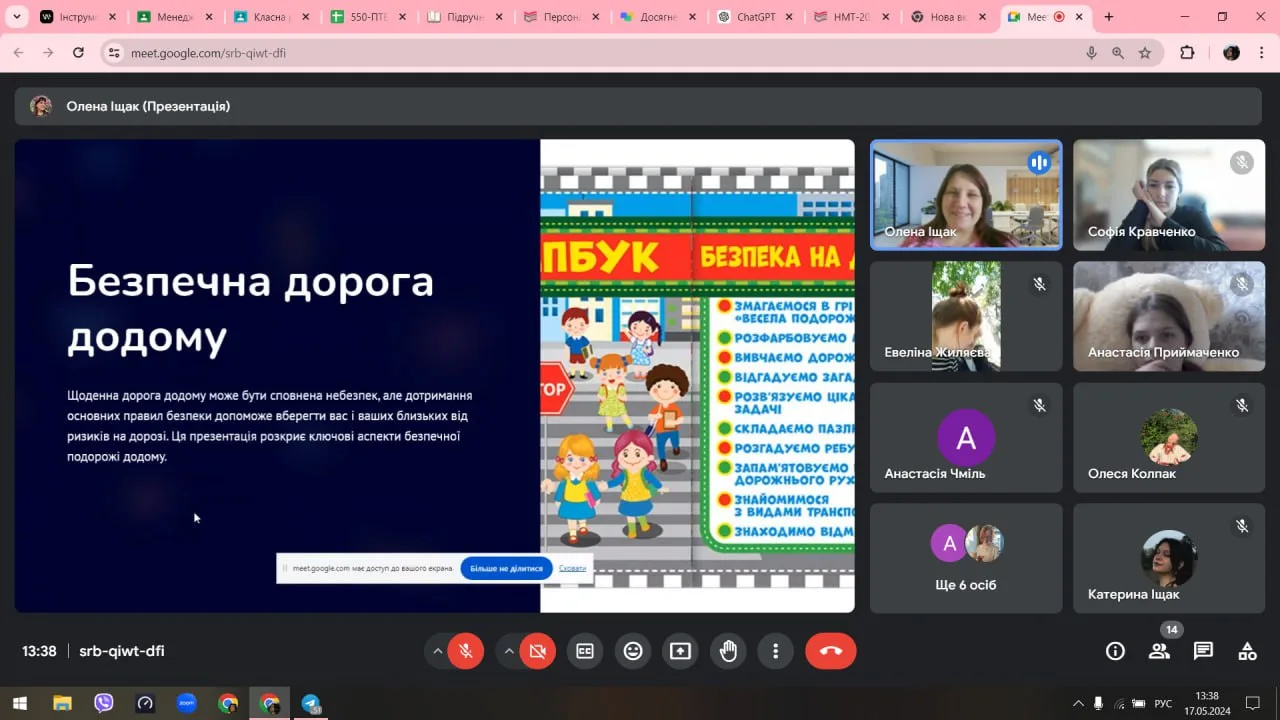Image resolution: width=1280 pixels, height=720 pixels.
Task: Show hidden system tray icons
Action: point(1078,703)
